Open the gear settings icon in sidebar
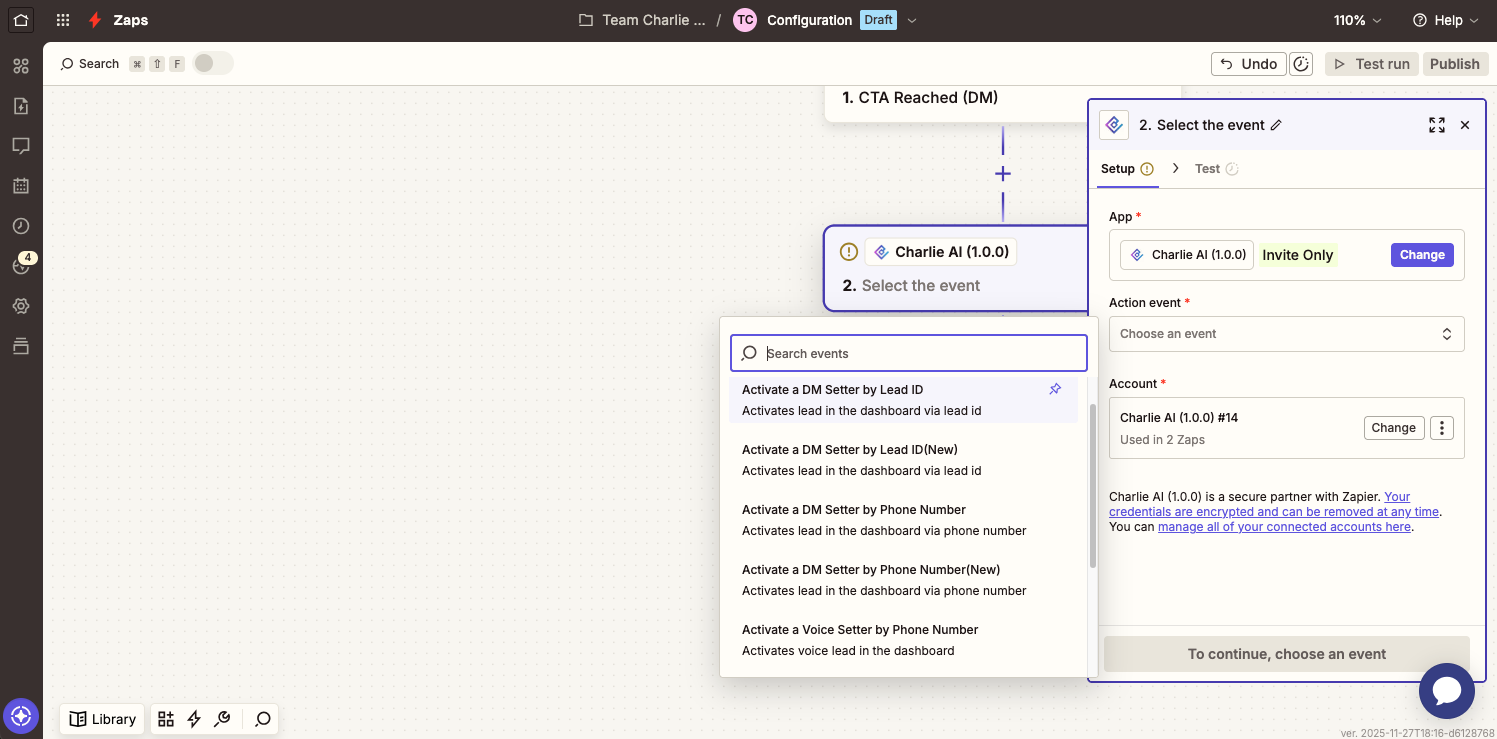1497x739 pixels. pos(21,306)
